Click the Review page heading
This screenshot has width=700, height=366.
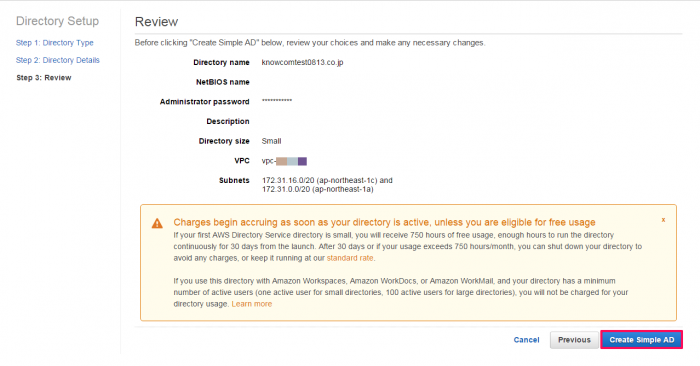click(x=156, y=21)
